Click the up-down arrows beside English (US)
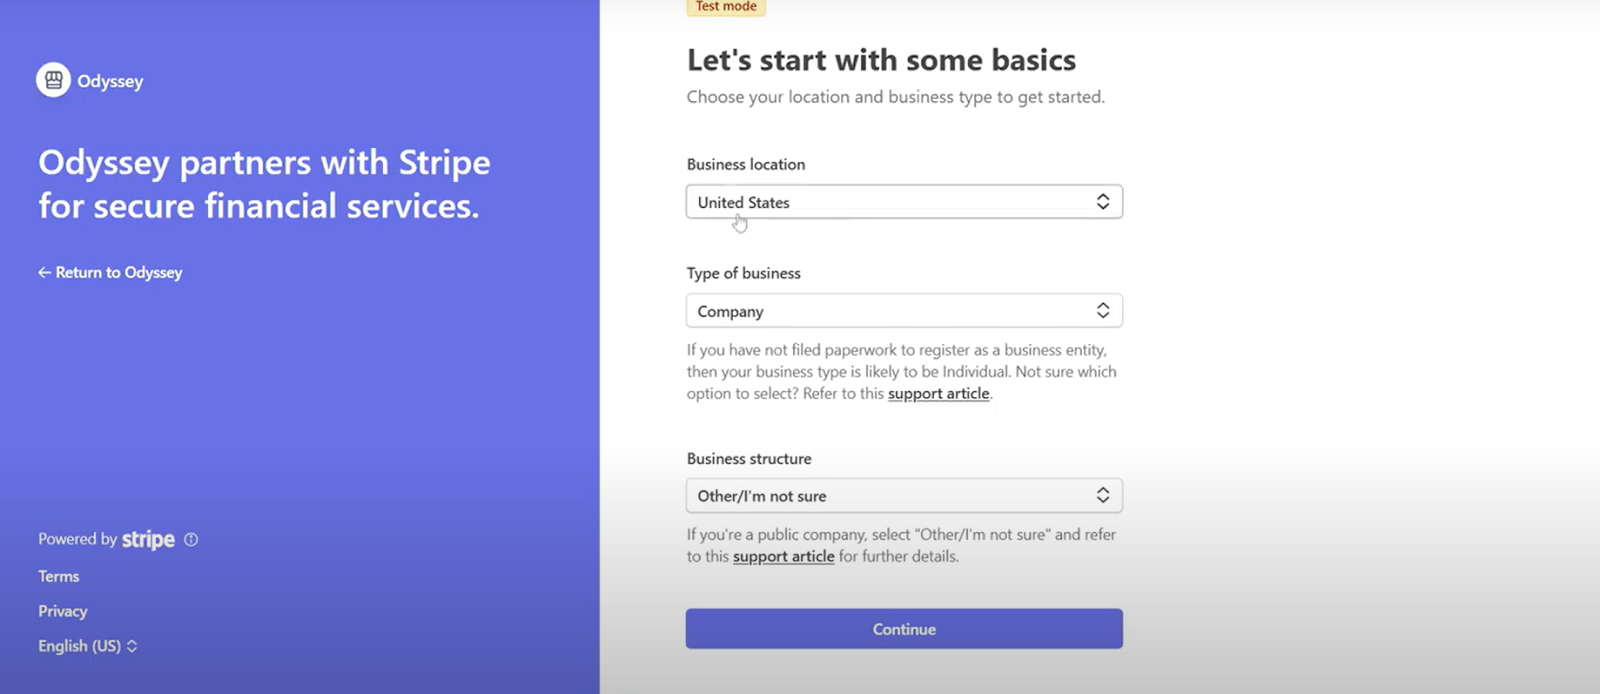The image size is (1600, 694). [132, 646]
